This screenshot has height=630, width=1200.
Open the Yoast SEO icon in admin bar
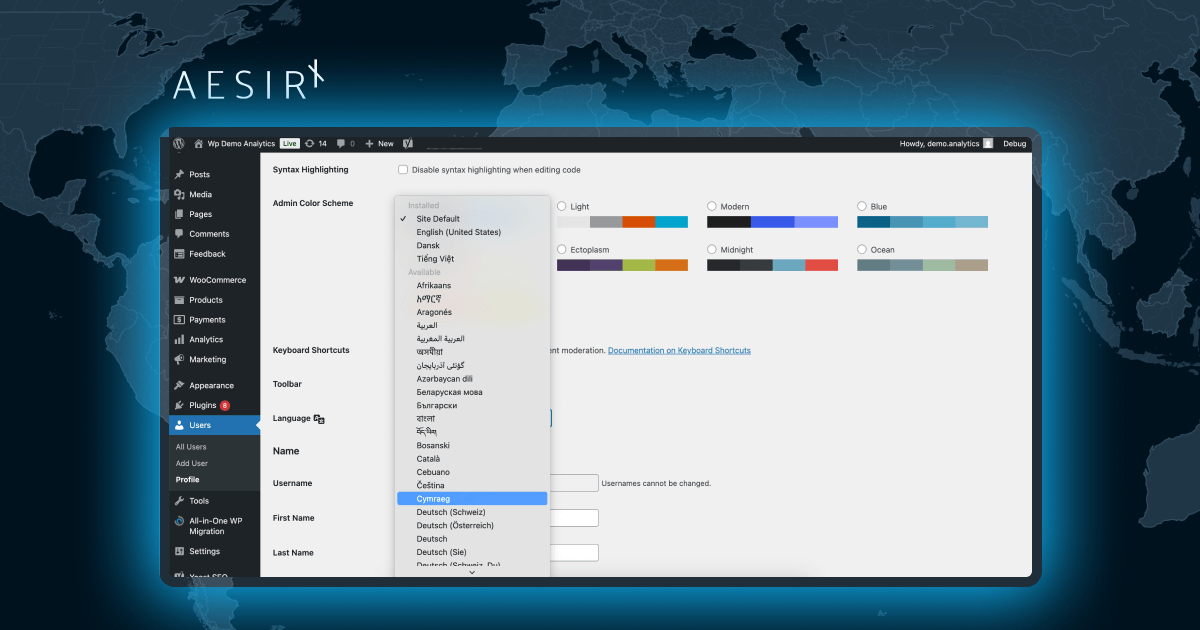coord(408,144)
